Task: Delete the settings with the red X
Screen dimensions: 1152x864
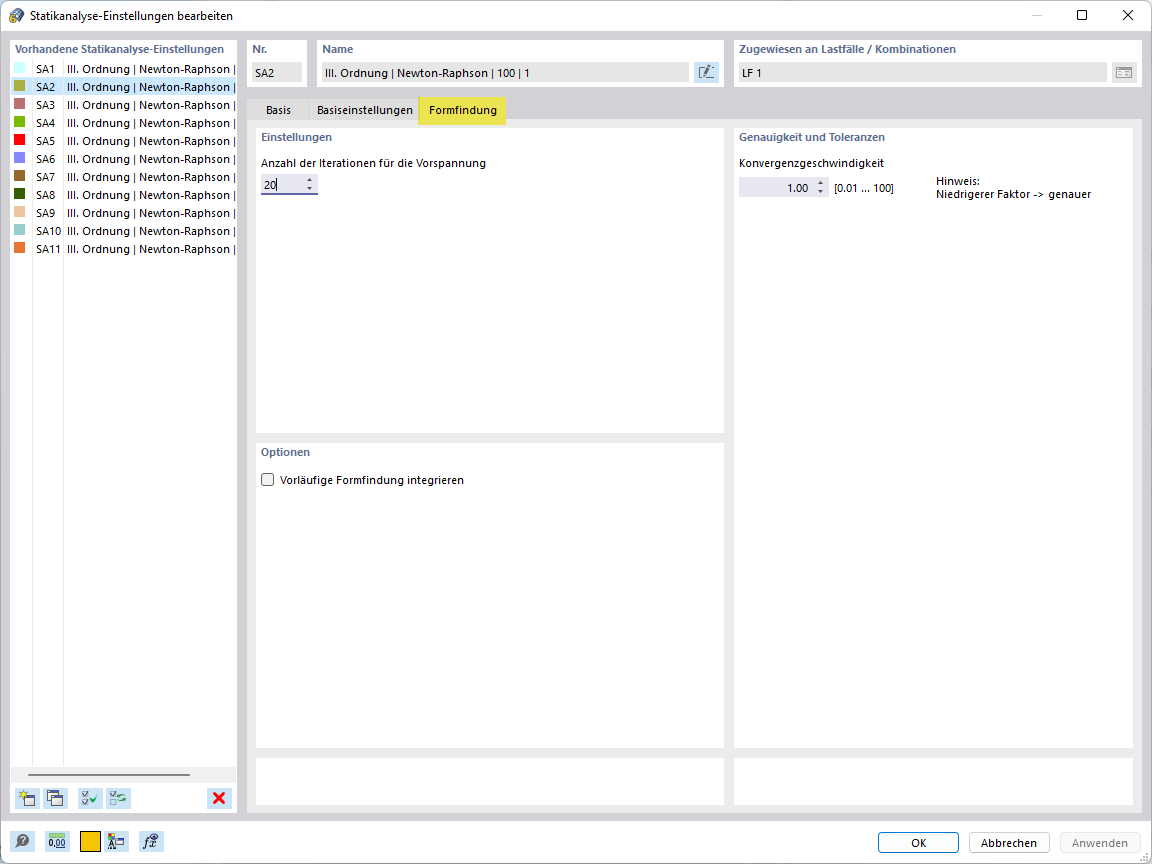Action: pos(219,798)
